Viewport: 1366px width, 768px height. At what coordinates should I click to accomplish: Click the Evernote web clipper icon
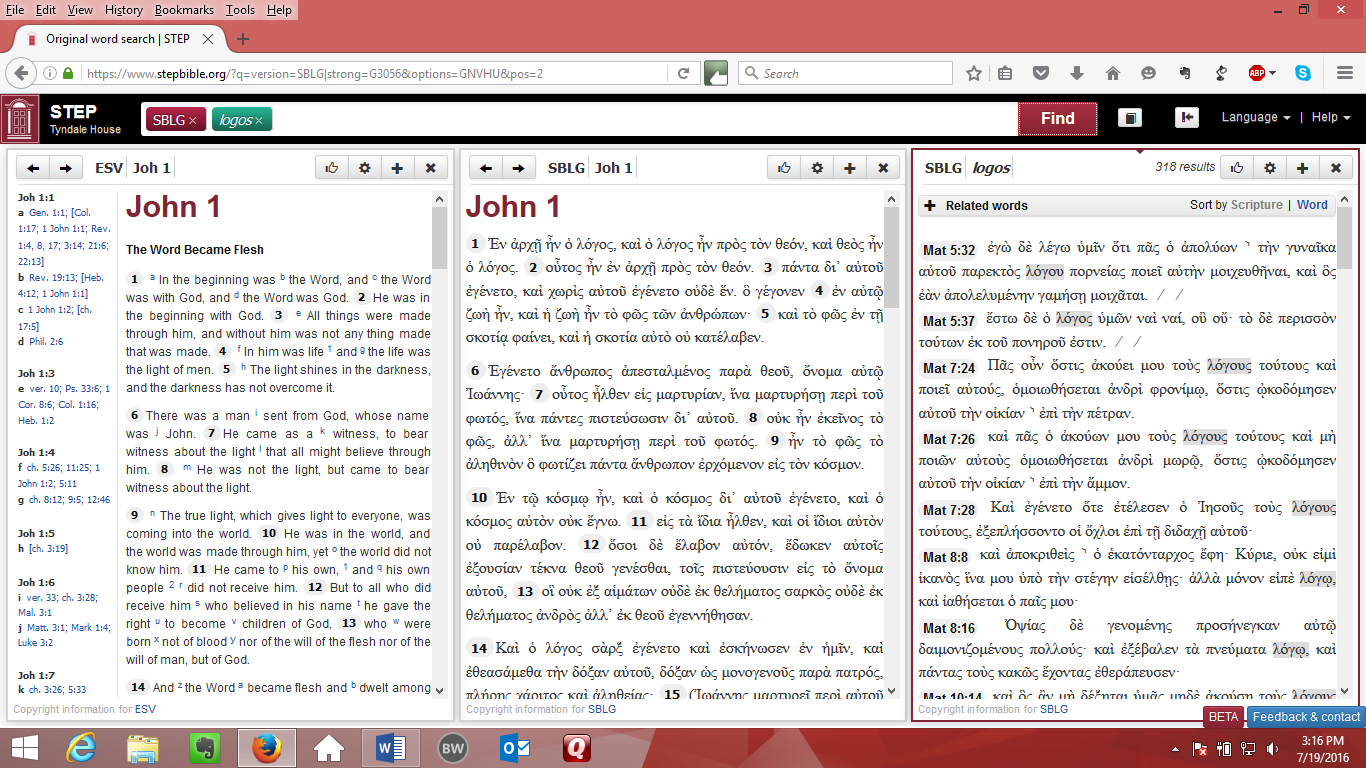(1185, 74)
